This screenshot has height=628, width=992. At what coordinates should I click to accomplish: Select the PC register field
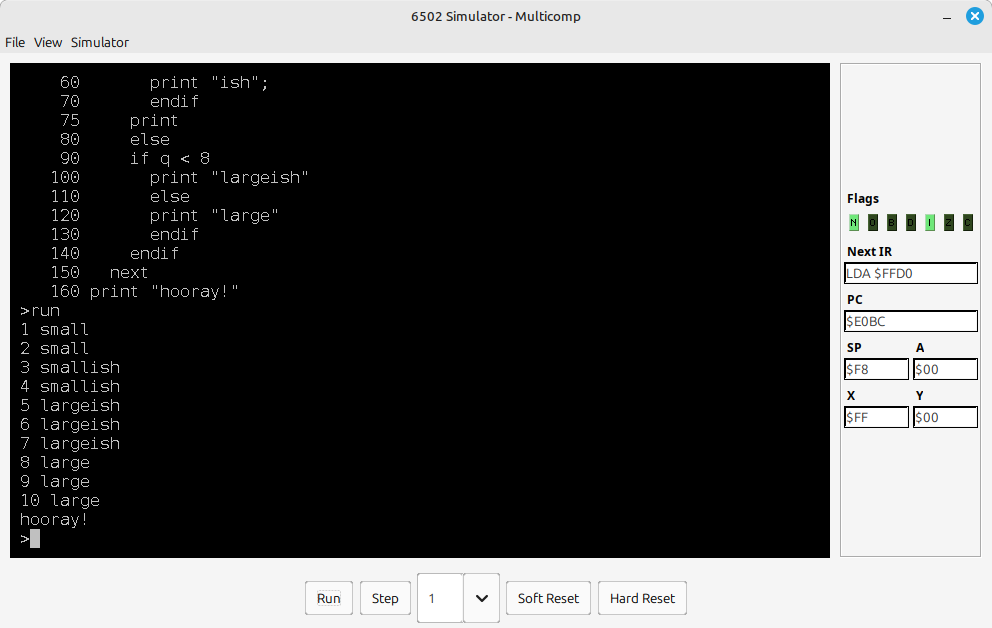(x=911, y=321)
